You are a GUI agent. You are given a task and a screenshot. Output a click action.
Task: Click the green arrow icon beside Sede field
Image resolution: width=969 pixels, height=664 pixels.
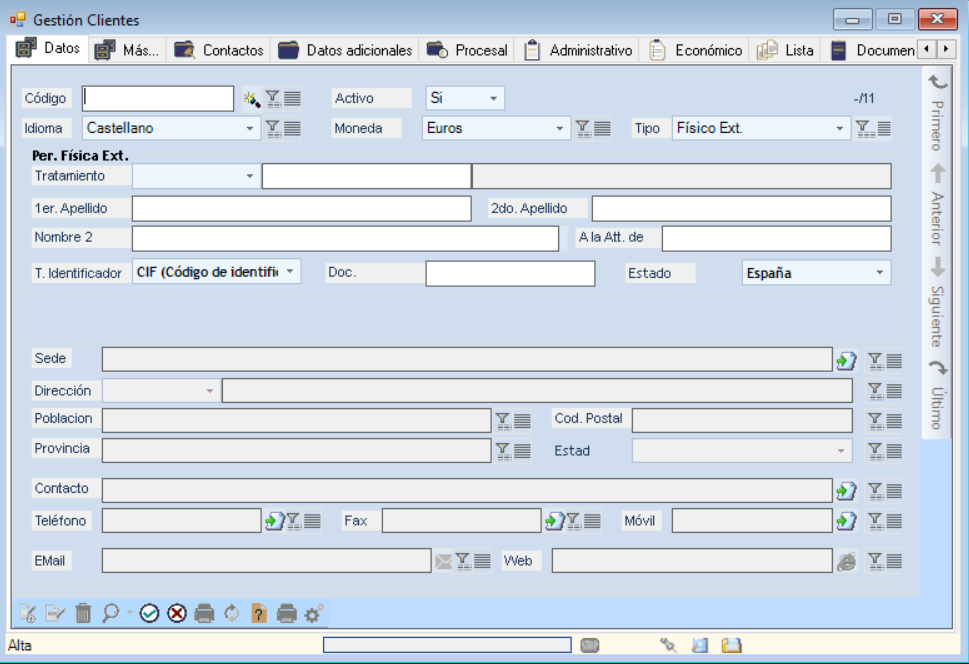pos(846,360)
